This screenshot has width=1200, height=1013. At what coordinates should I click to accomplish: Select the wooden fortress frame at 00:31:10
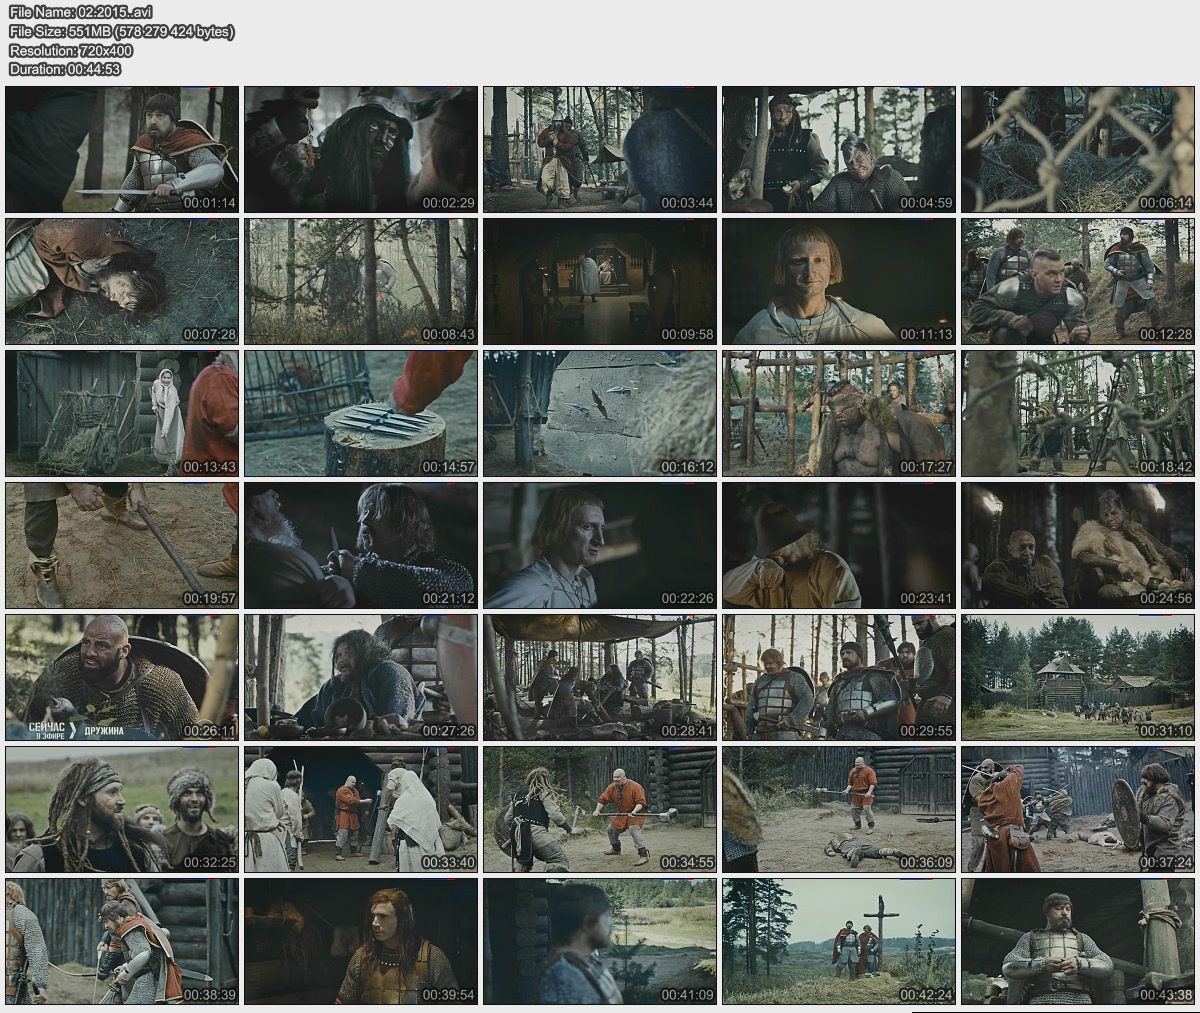(x=1078, y=677)
